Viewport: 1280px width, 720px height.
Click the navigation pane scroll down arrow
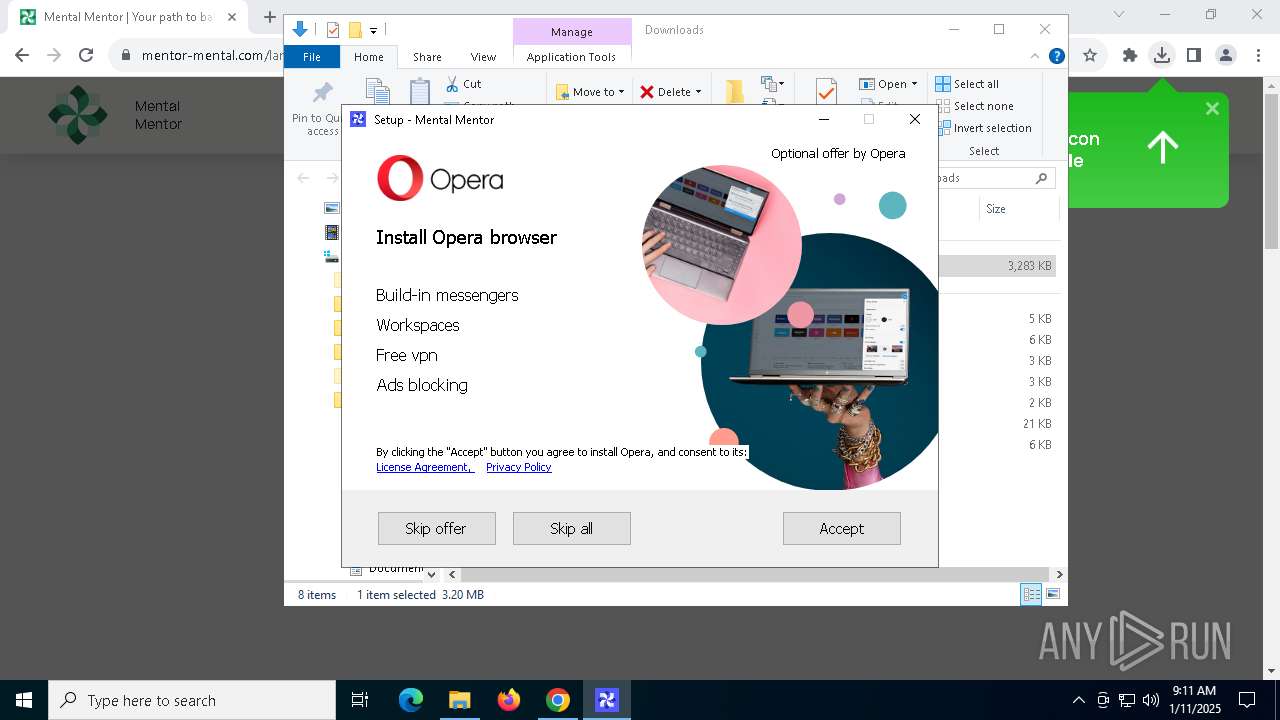point(431,574)
